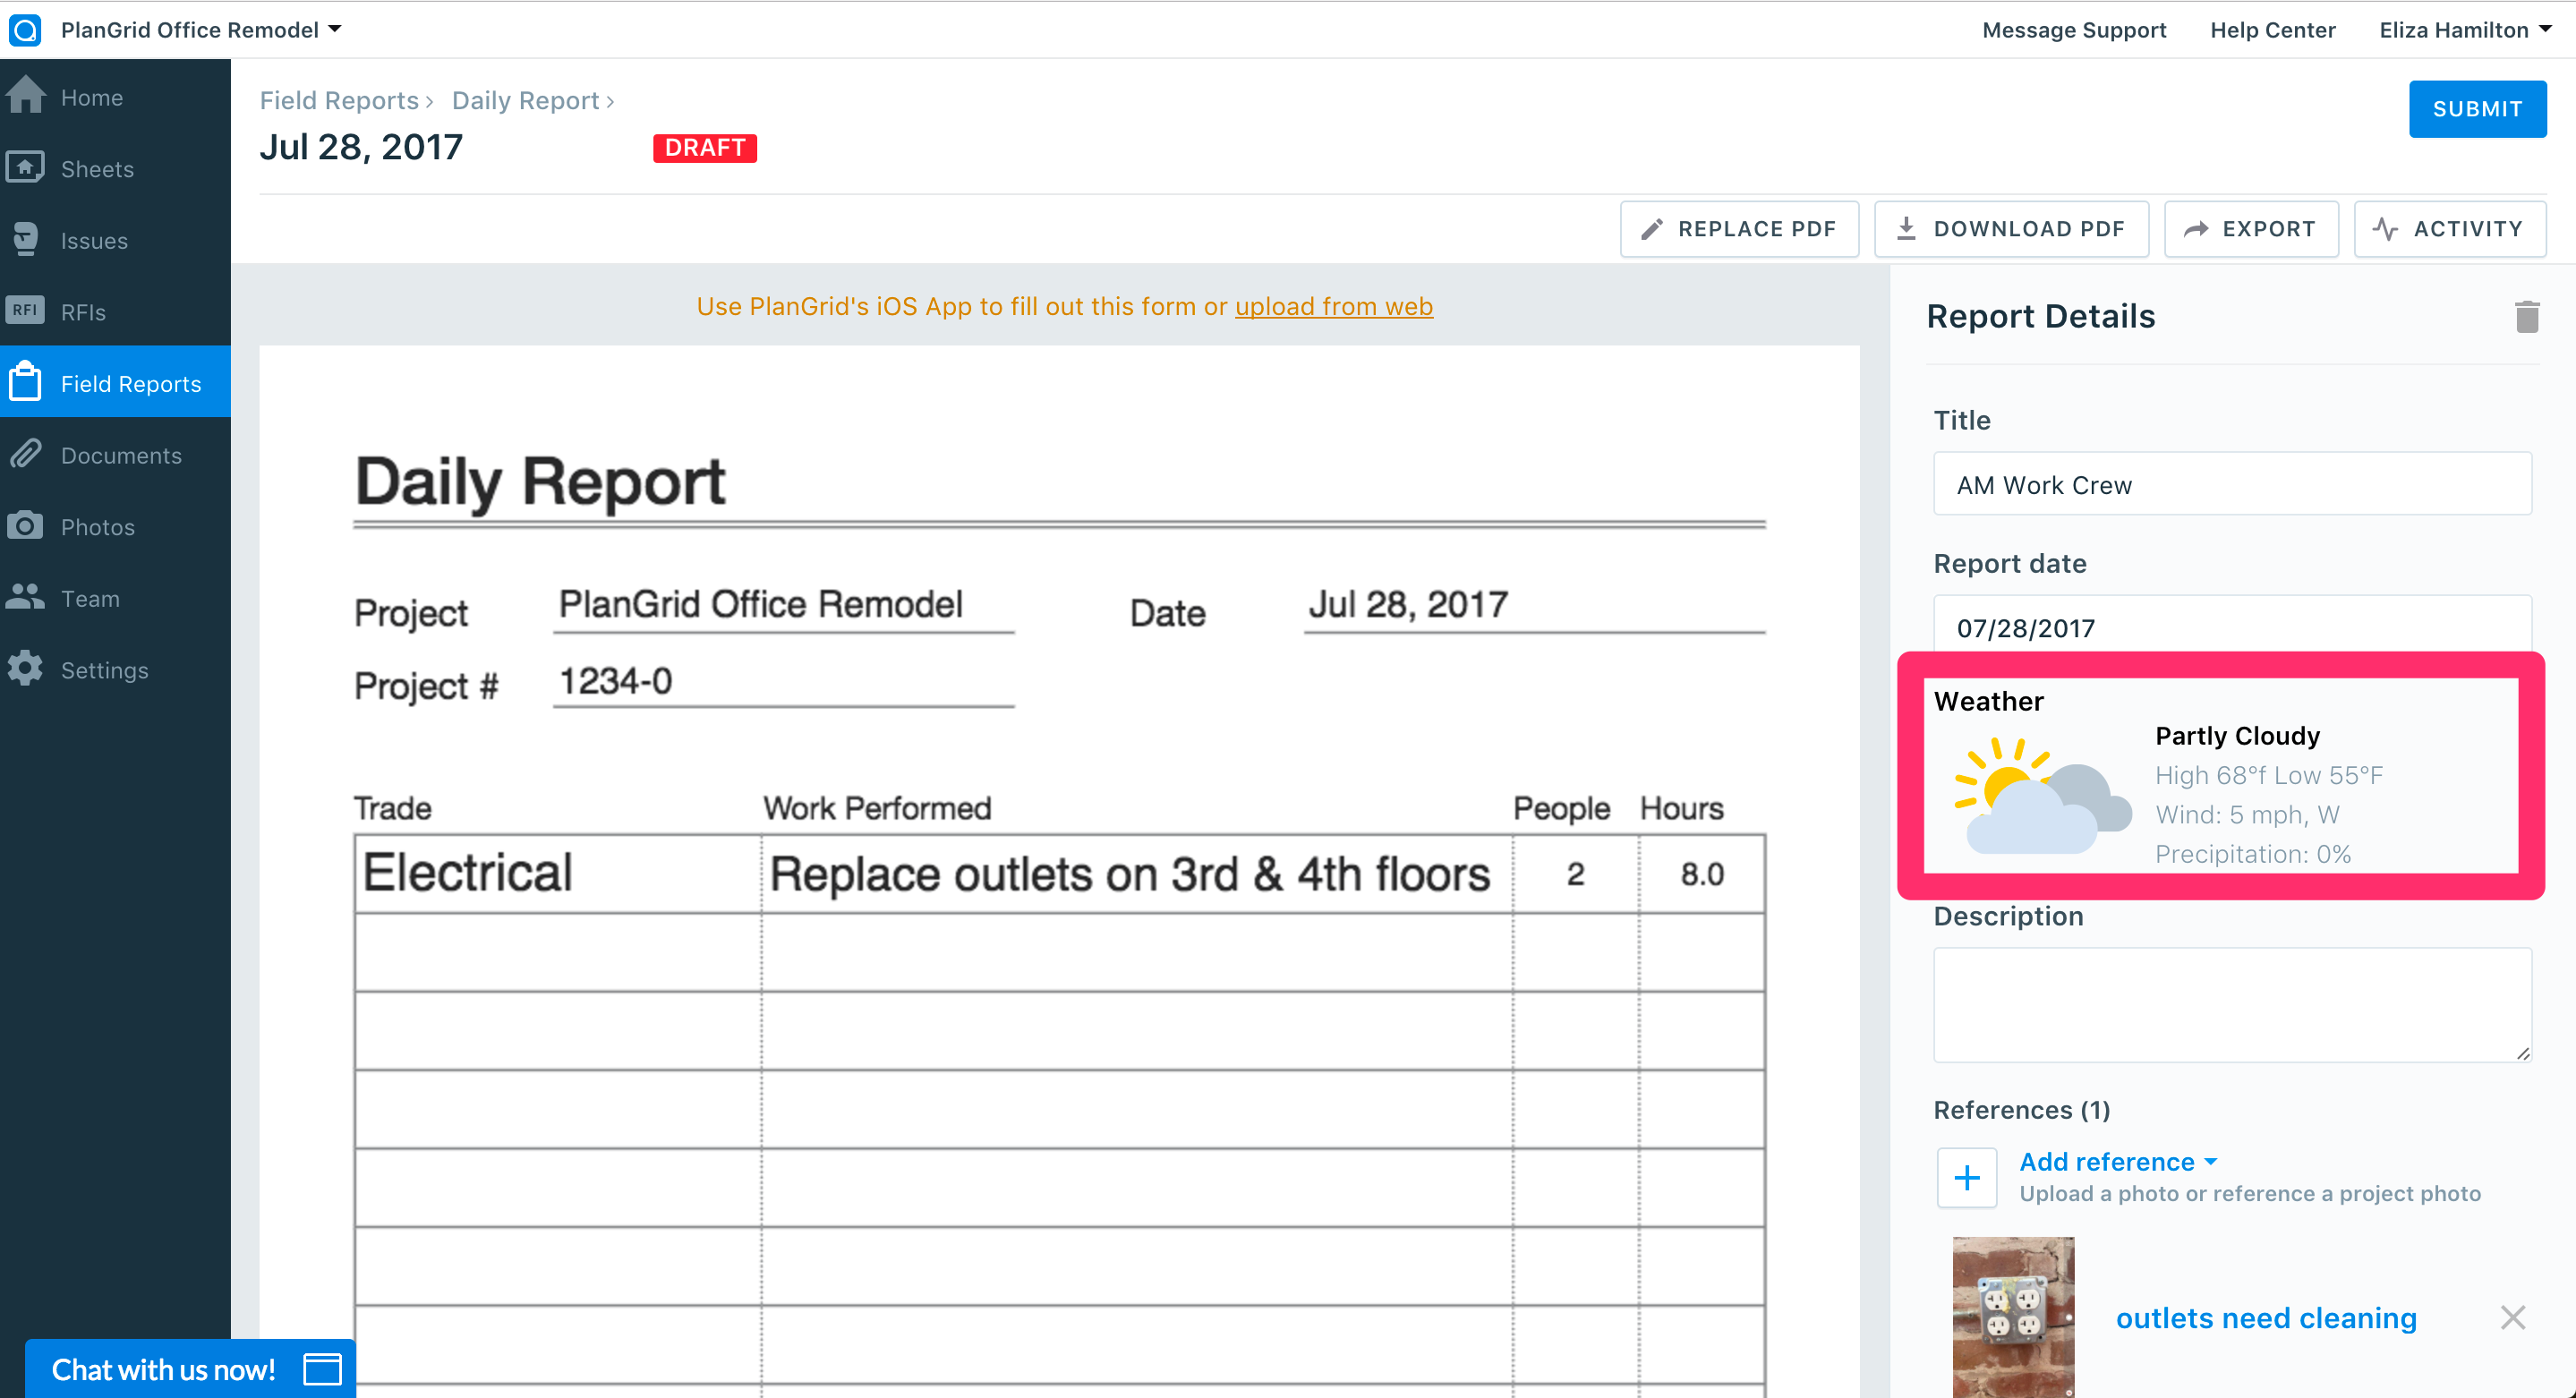Click the Replace PDF button

coord(1739,229)
